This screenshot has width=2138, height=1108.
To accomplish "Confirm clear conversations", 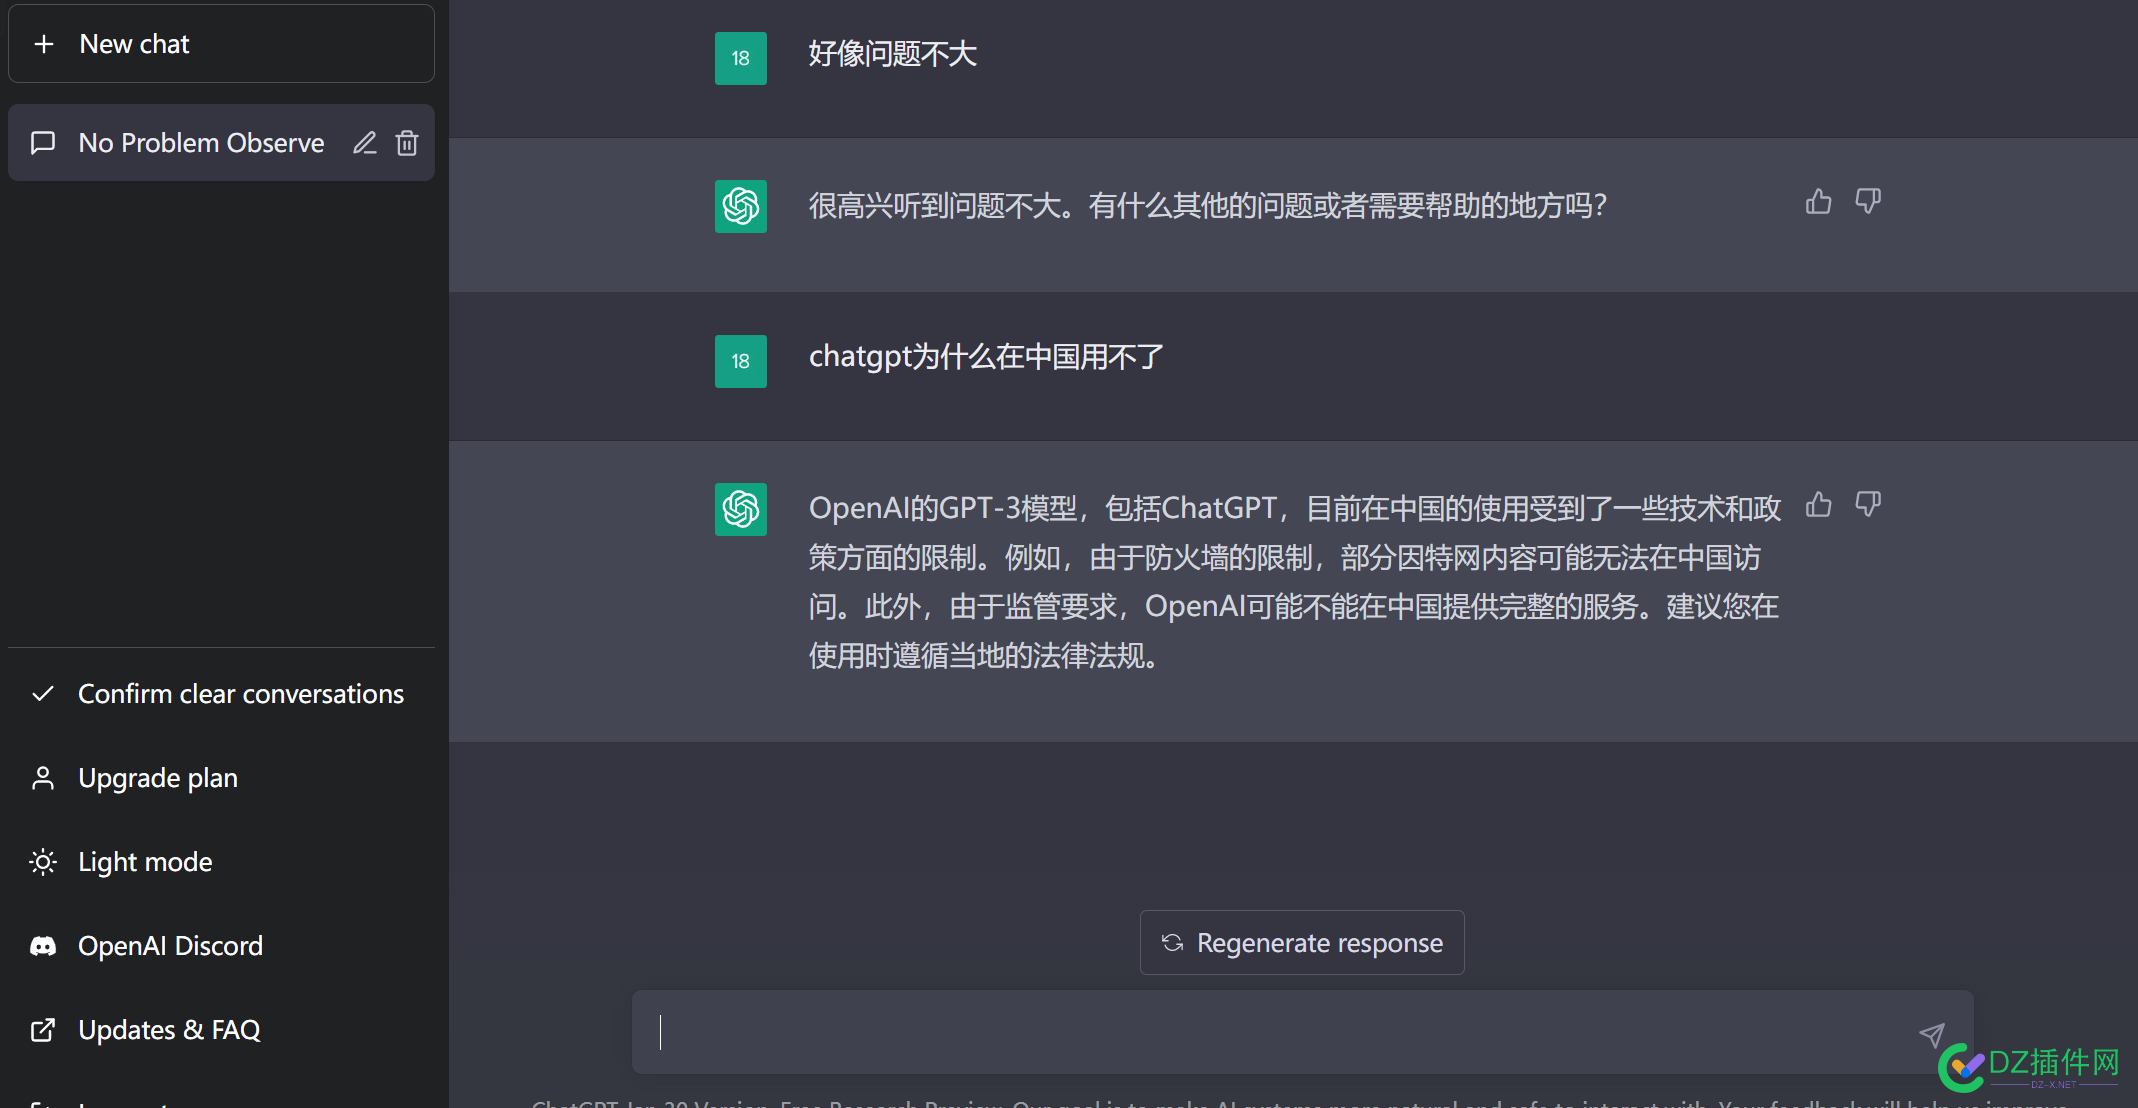I will tap(221, 694).
